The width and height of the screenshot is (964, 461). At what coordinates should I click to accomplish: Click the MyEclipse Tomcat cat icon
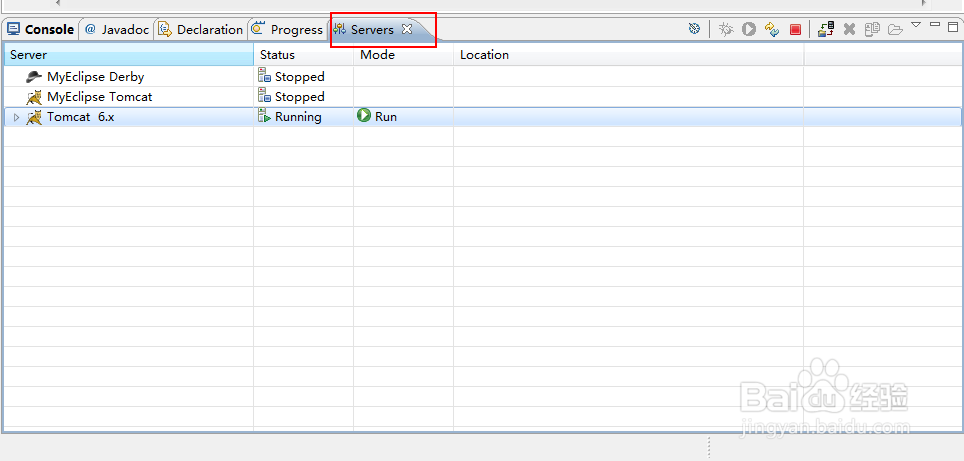pos(34,97)
